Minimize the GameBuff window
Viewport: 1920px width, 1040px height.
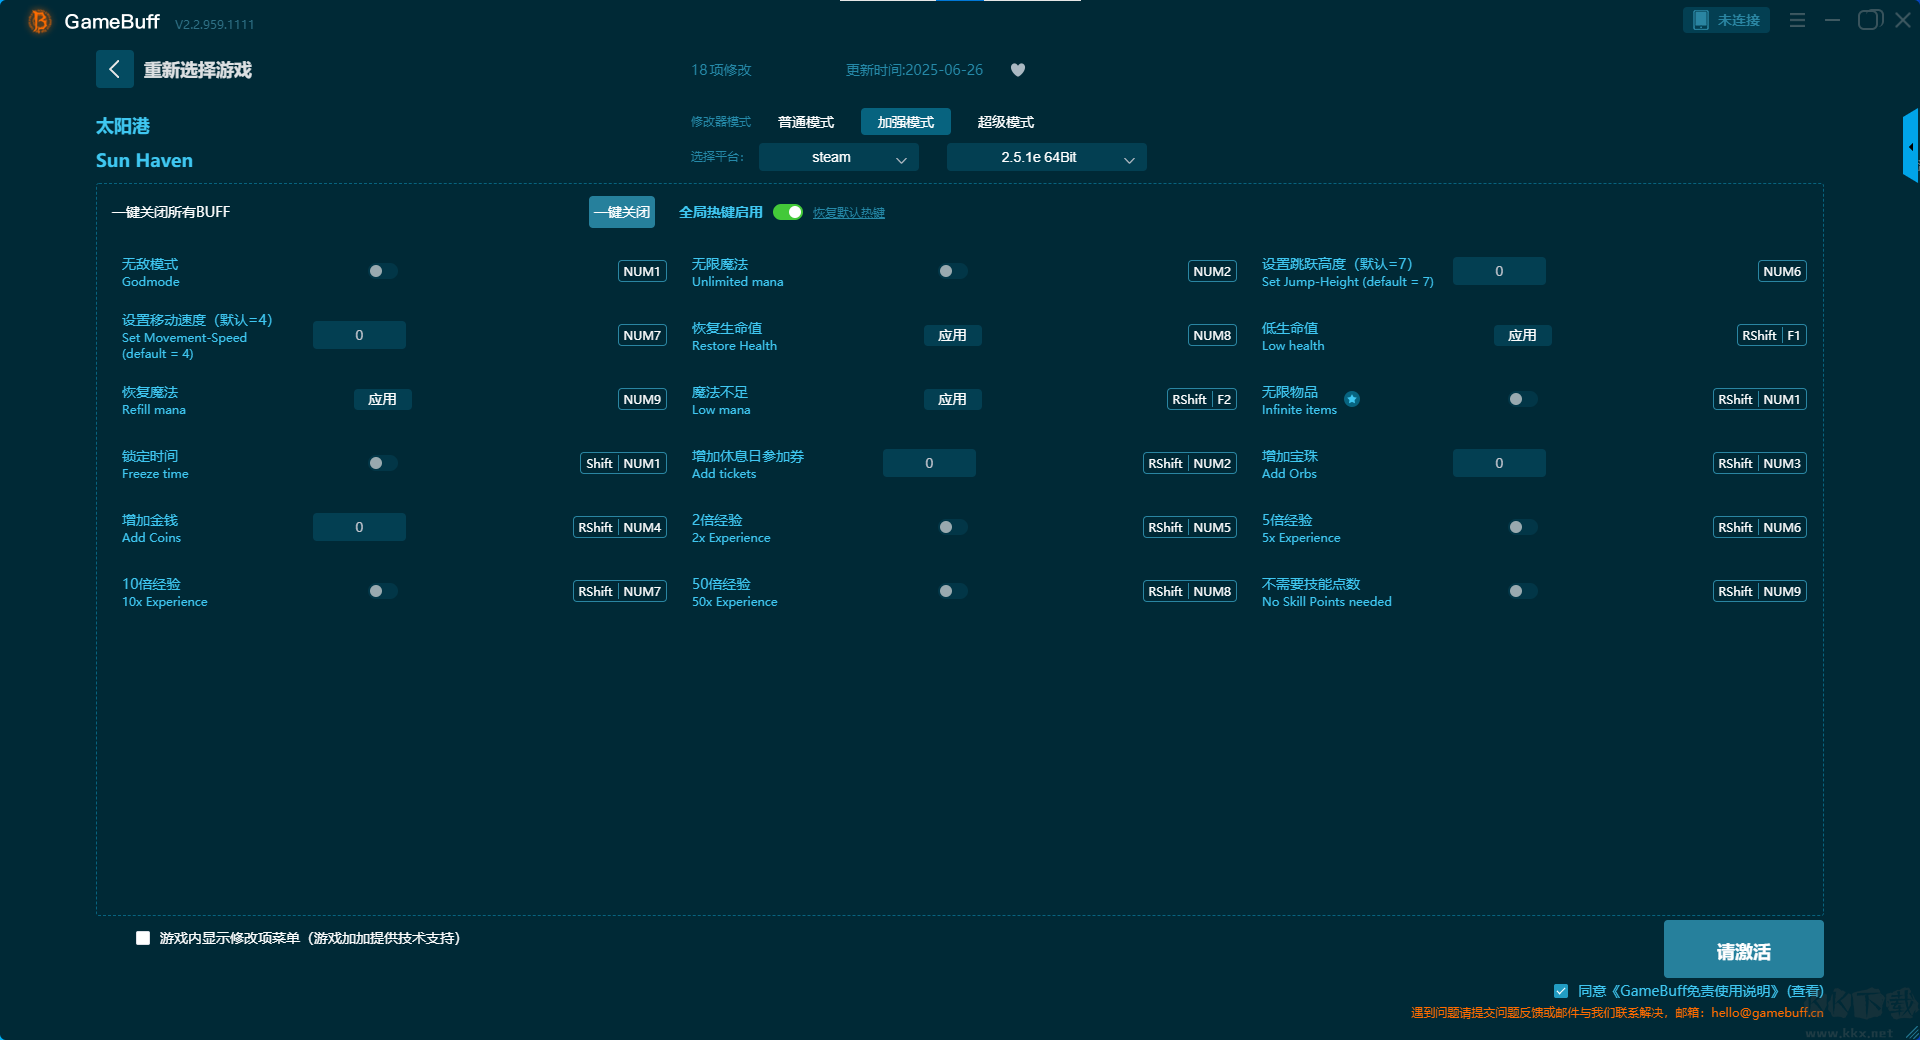pos(1832,20)
